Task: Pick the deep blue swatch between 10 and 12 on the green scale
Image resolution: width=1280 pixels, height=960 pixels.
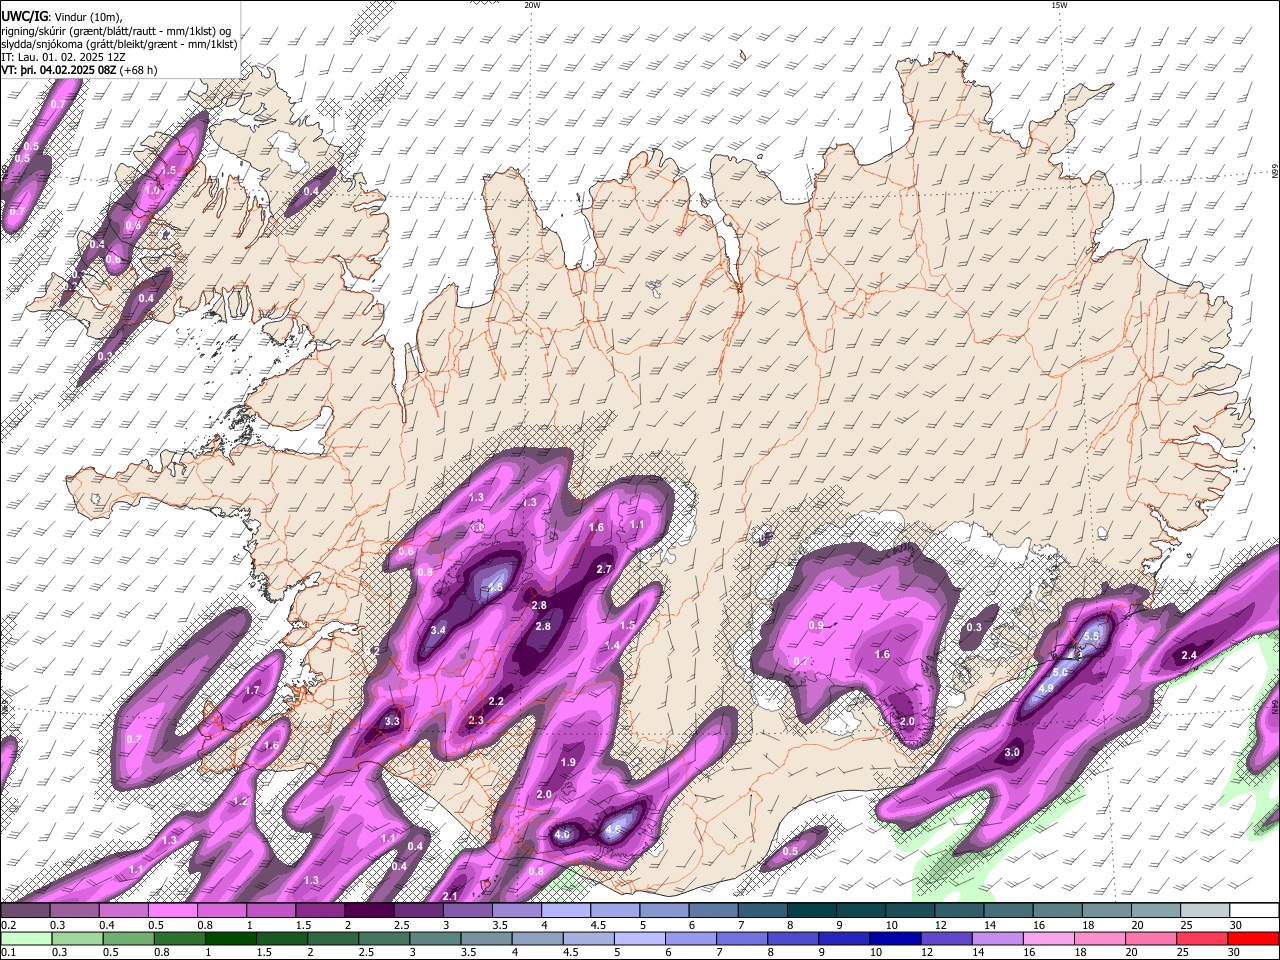Action: 895,939
